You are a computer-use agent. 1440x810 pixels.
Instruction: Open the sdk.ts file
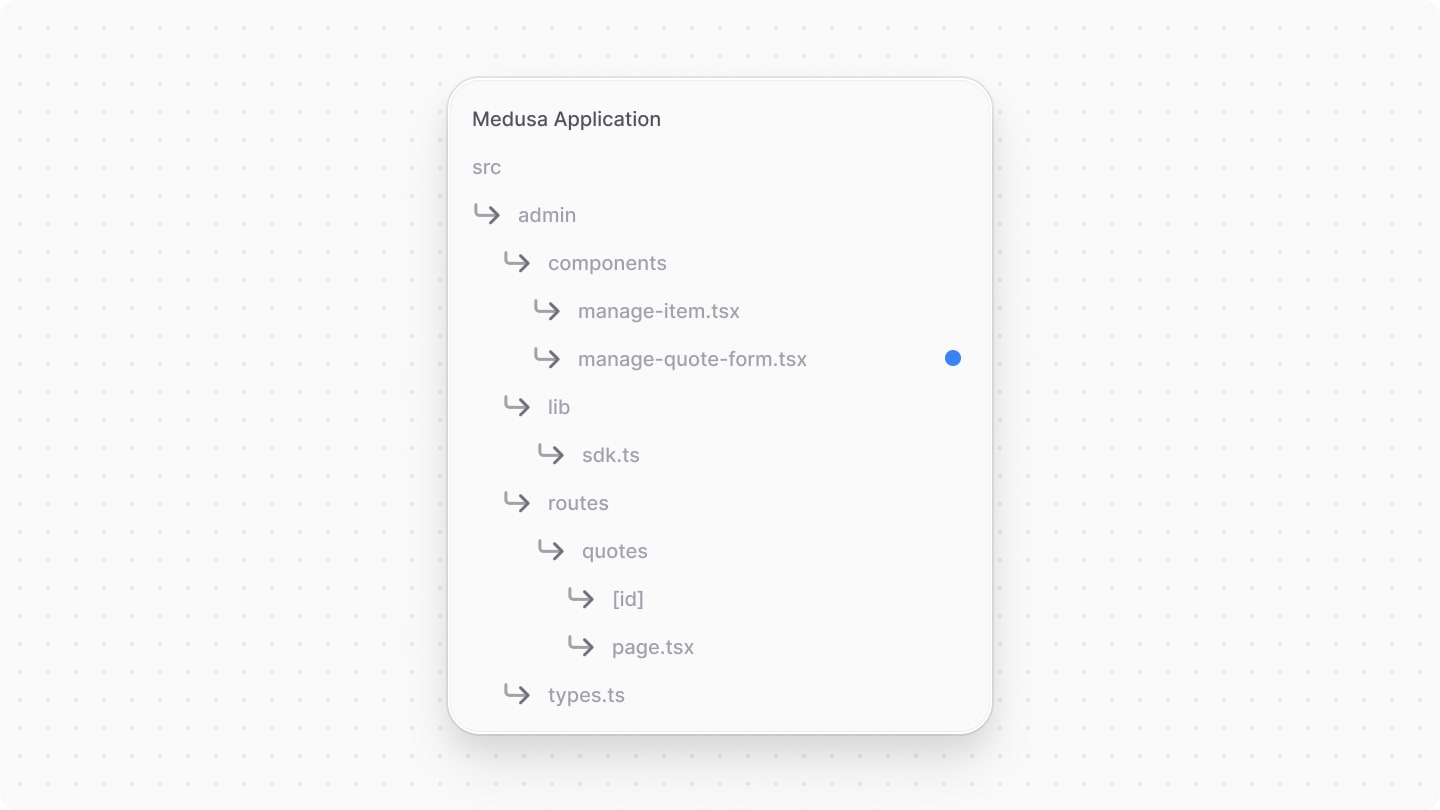coord(611,454)
